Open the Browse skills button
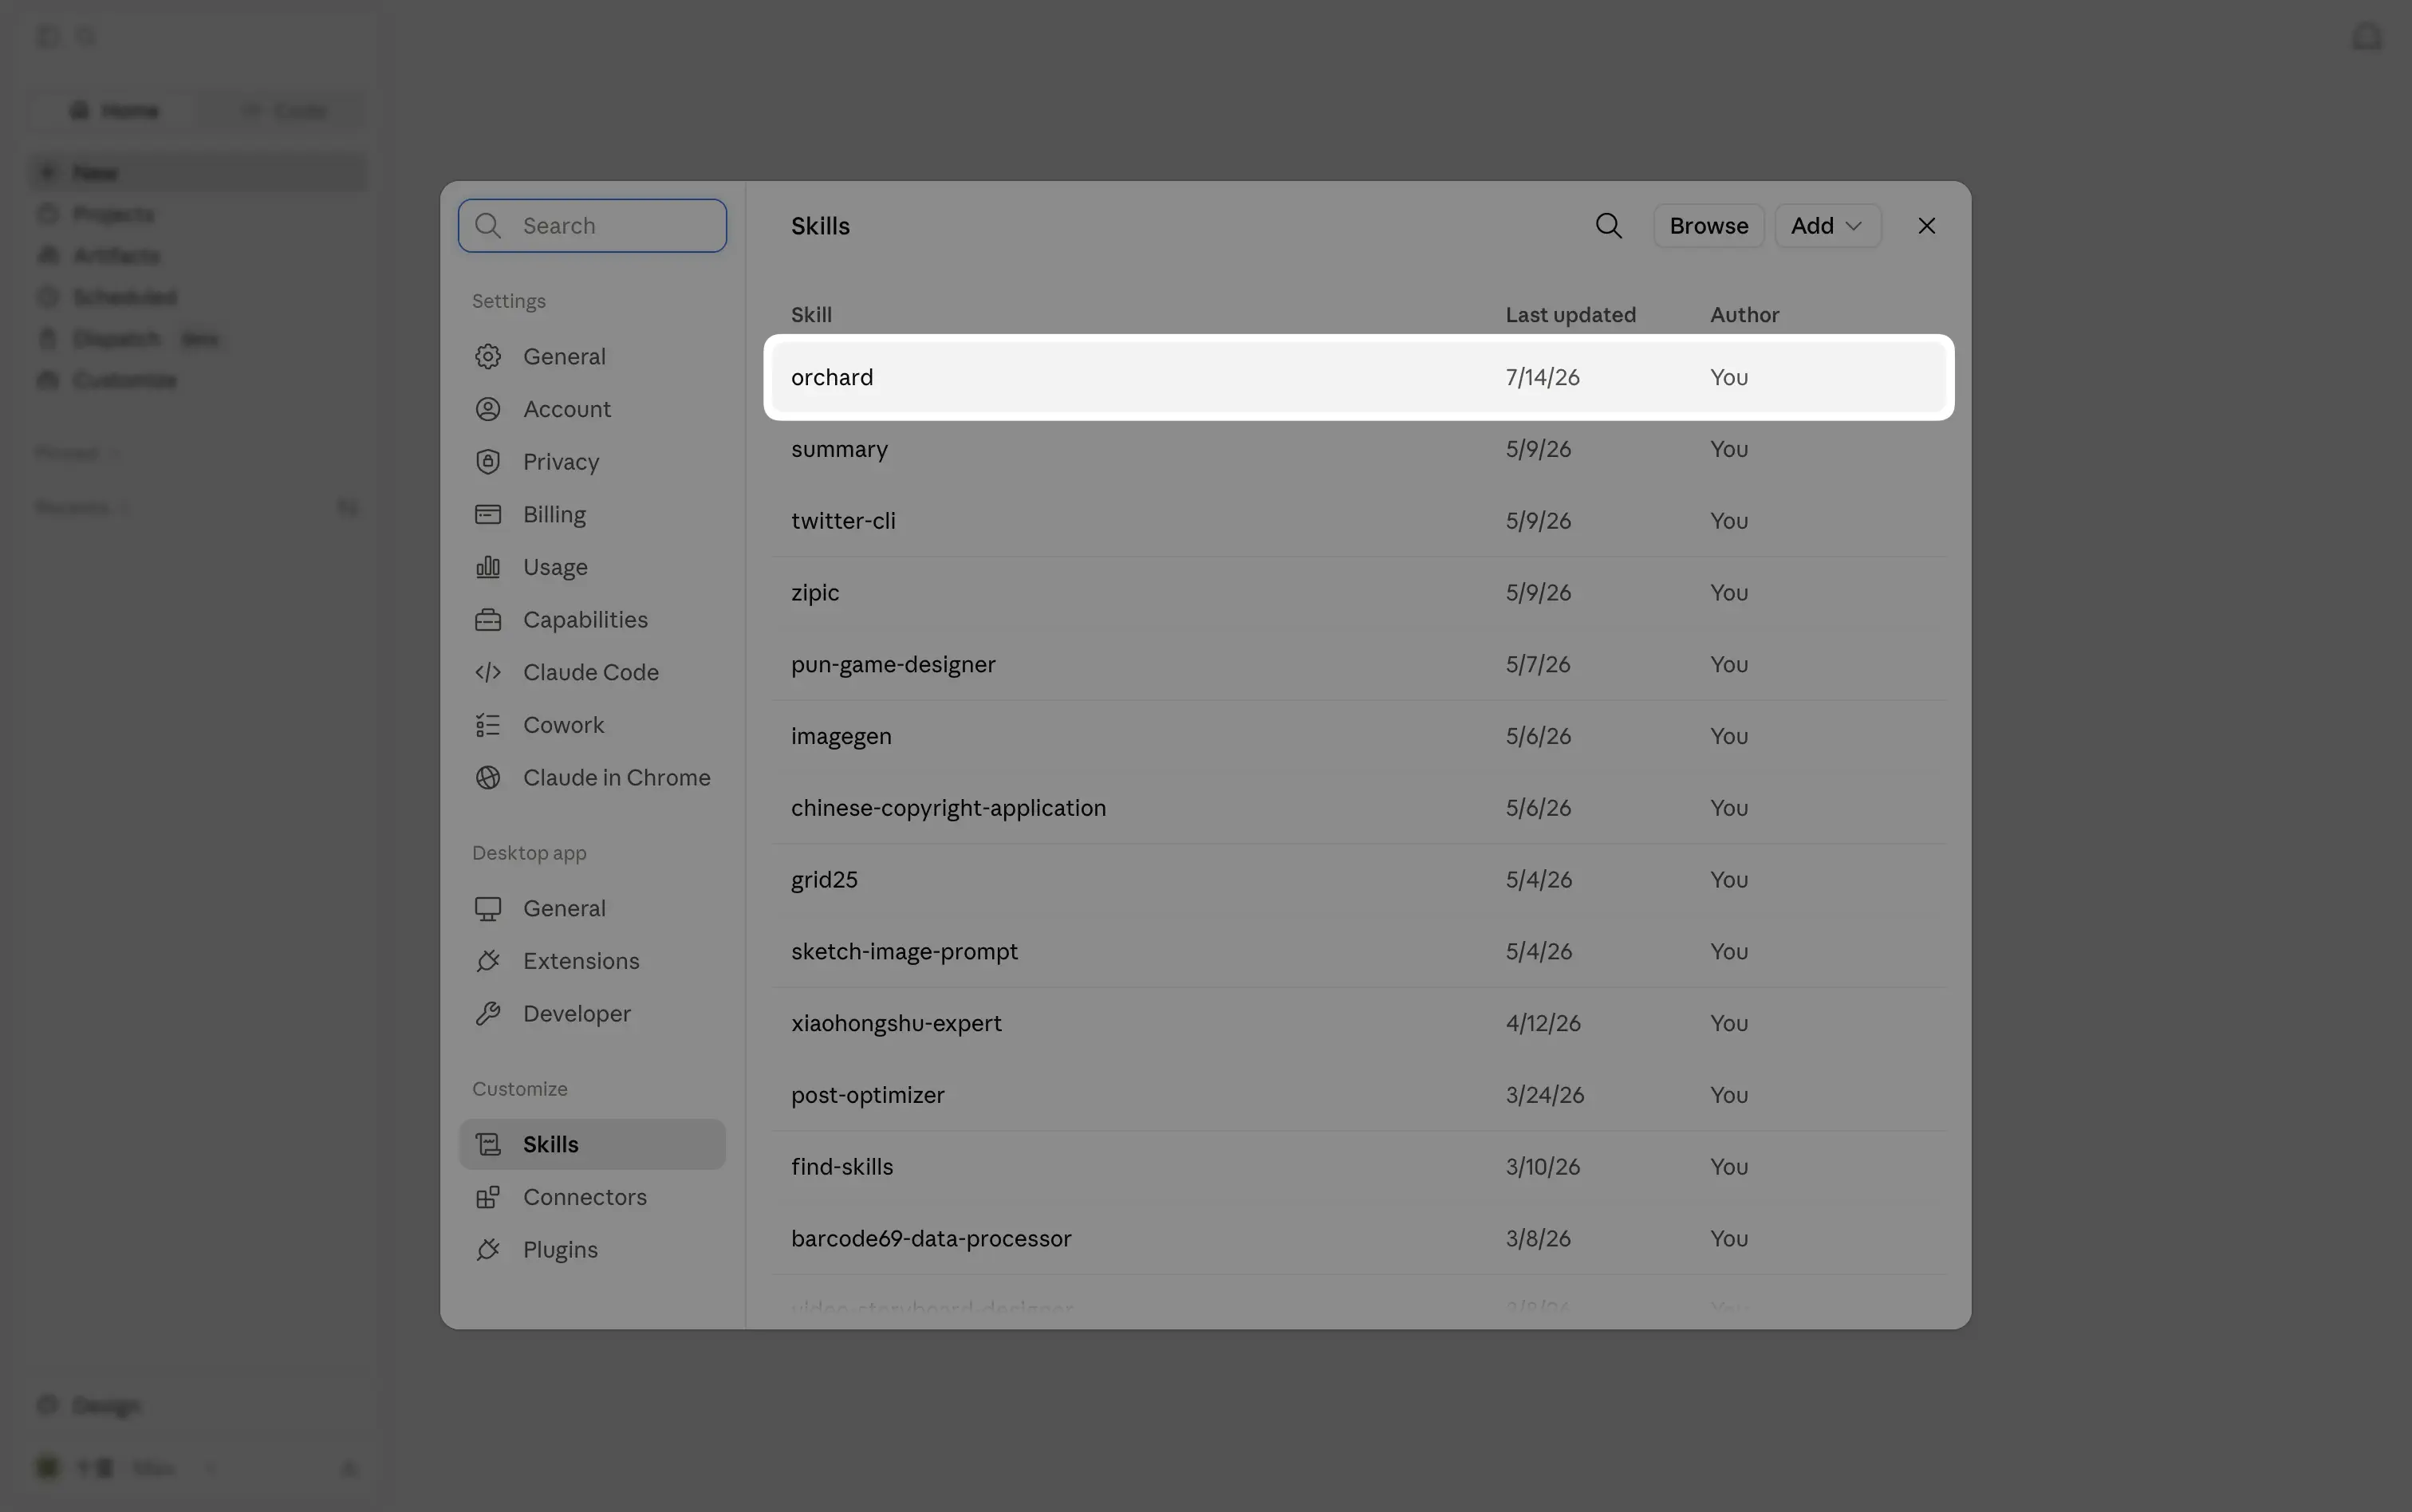Screen dimensions: 2412x1512 click(1708, 226)
